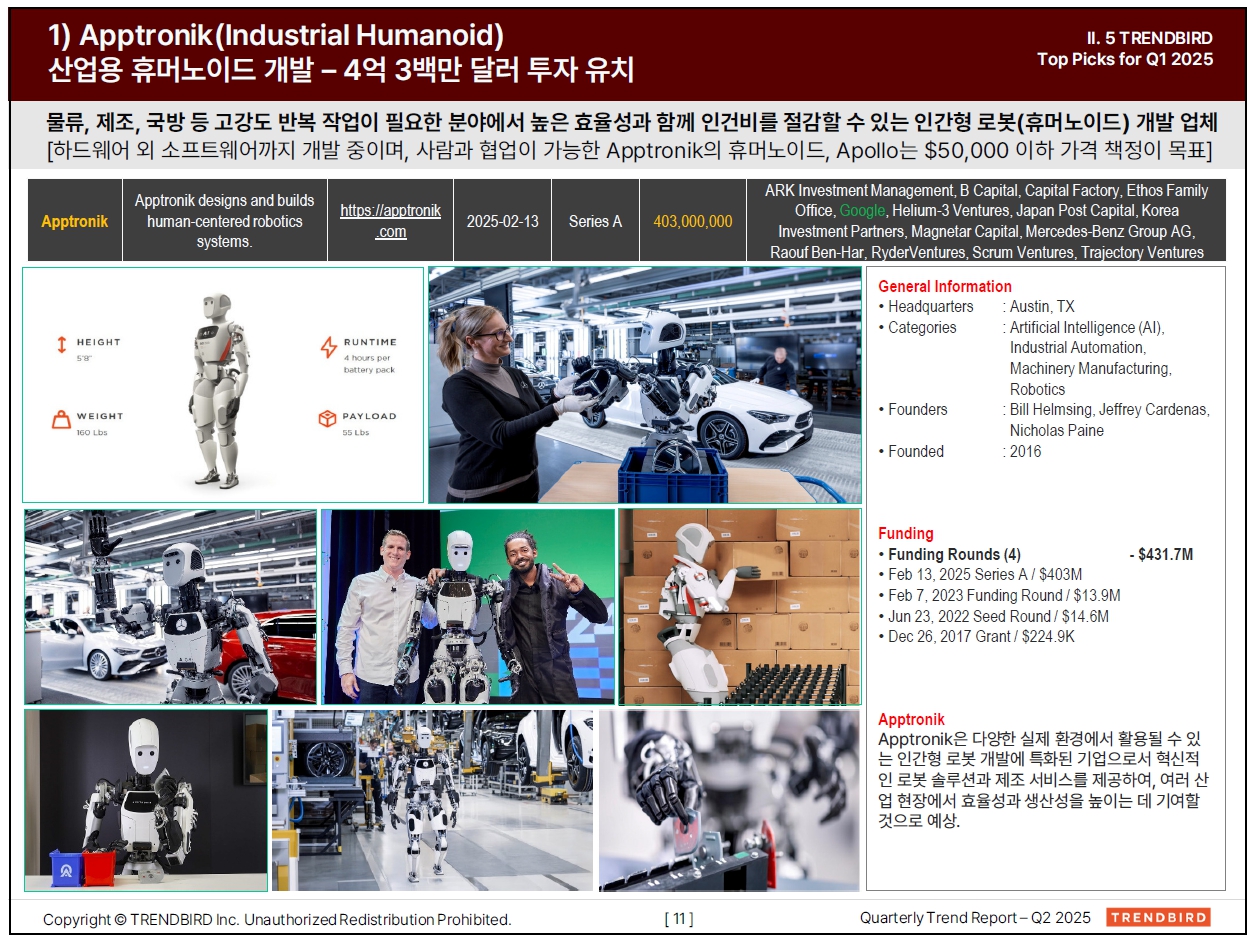1256x942 pixels.
Task: Click the Top Picks for Q1 2025 label
Action: coord(1125,59)
